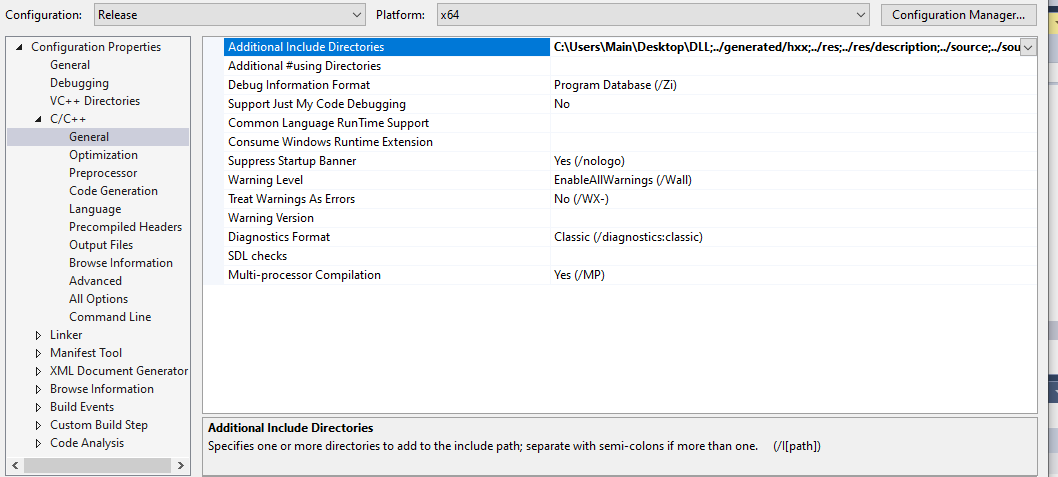The image size is (1058, 477).
Task: Open the Platform dropdown showing x64
Action: 652,14
